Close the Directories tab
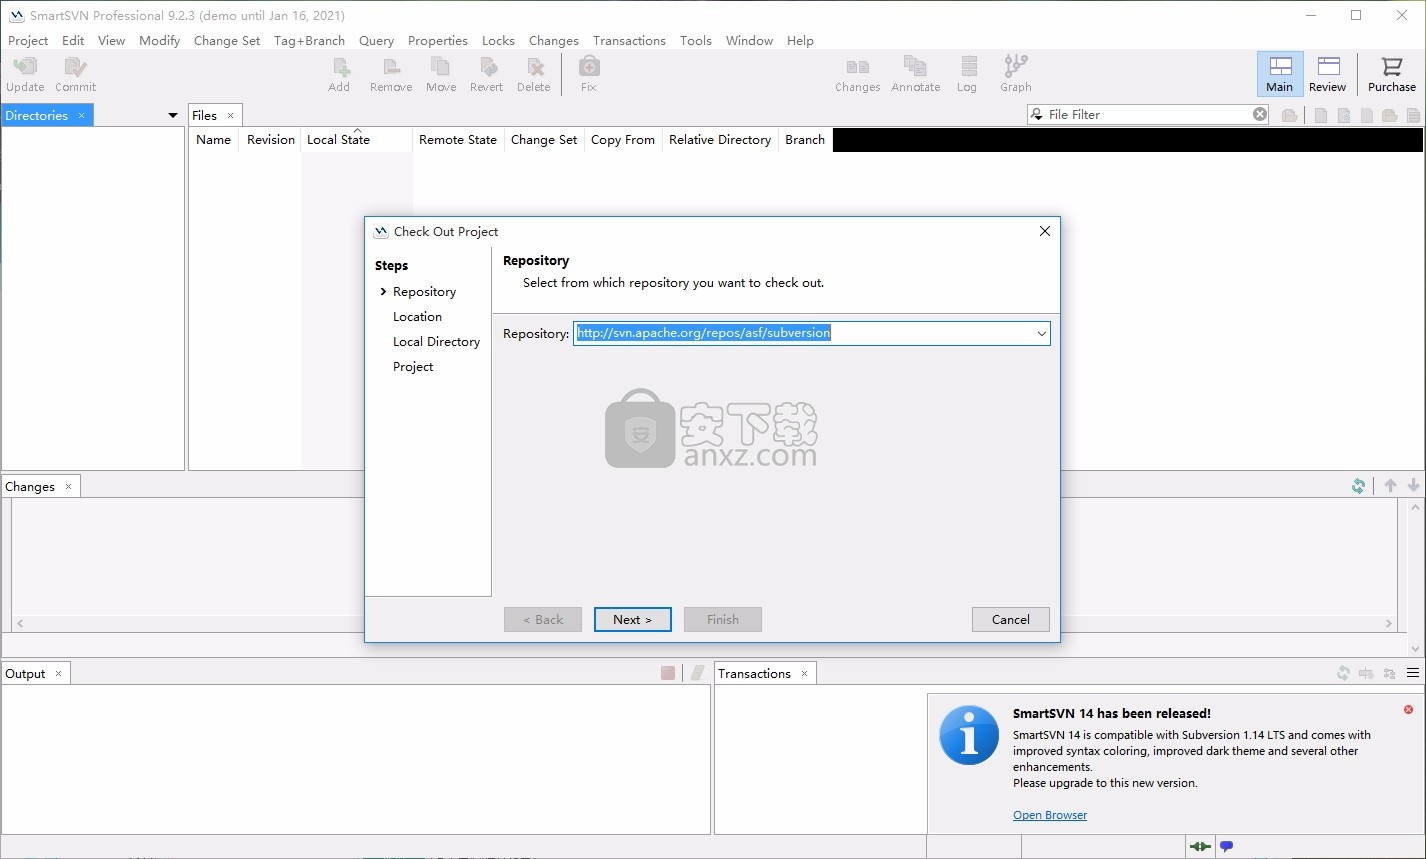The height and width of the screenshot is (859, 1426). pos(82,116)
